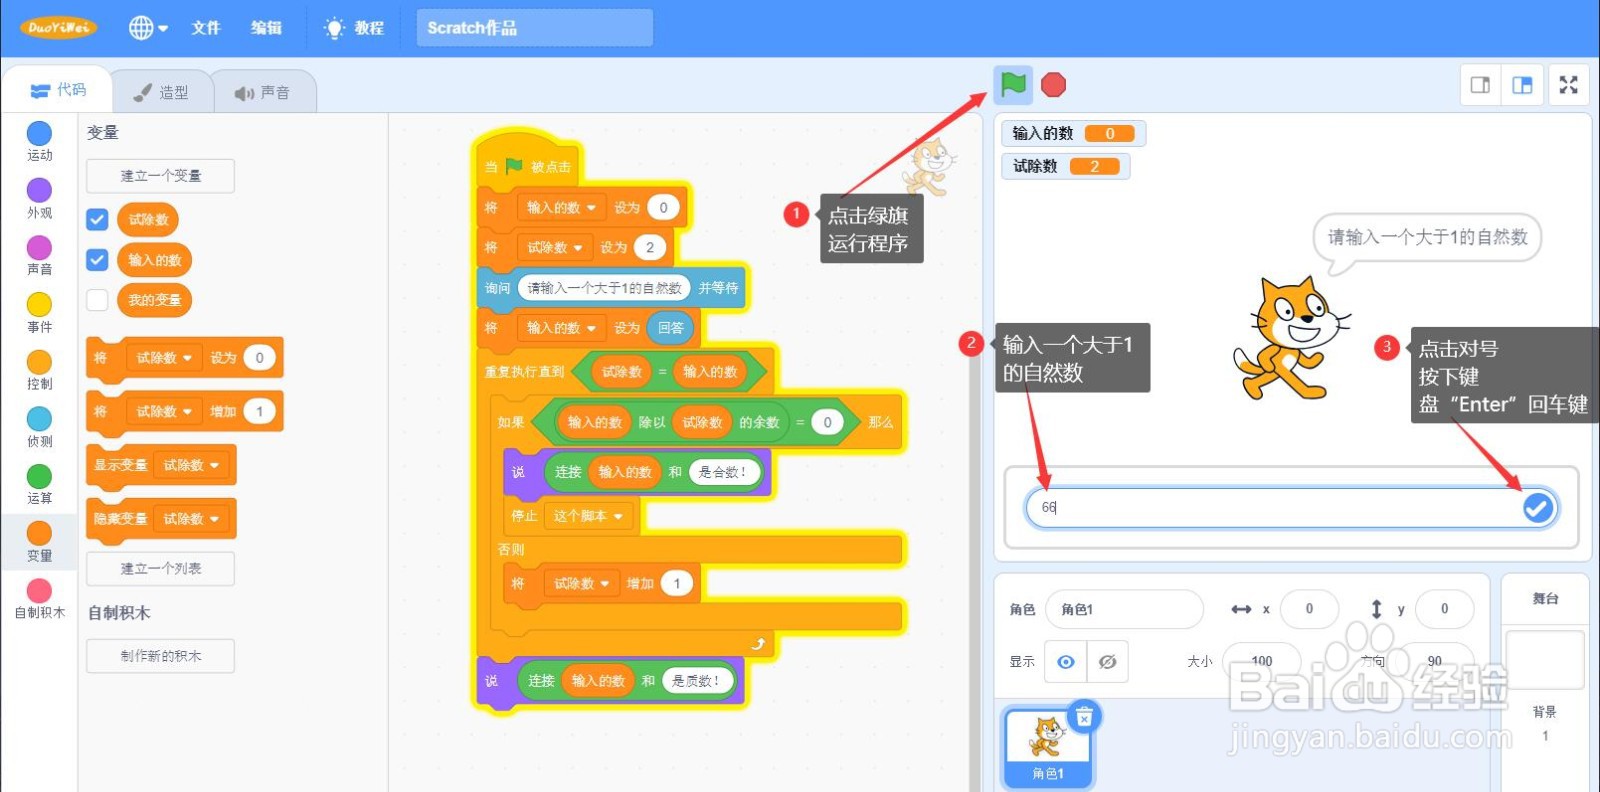Click the 输入的数 stage monitor
This screenshot has height=792, width=1600.
click(x=1073, y=133)
